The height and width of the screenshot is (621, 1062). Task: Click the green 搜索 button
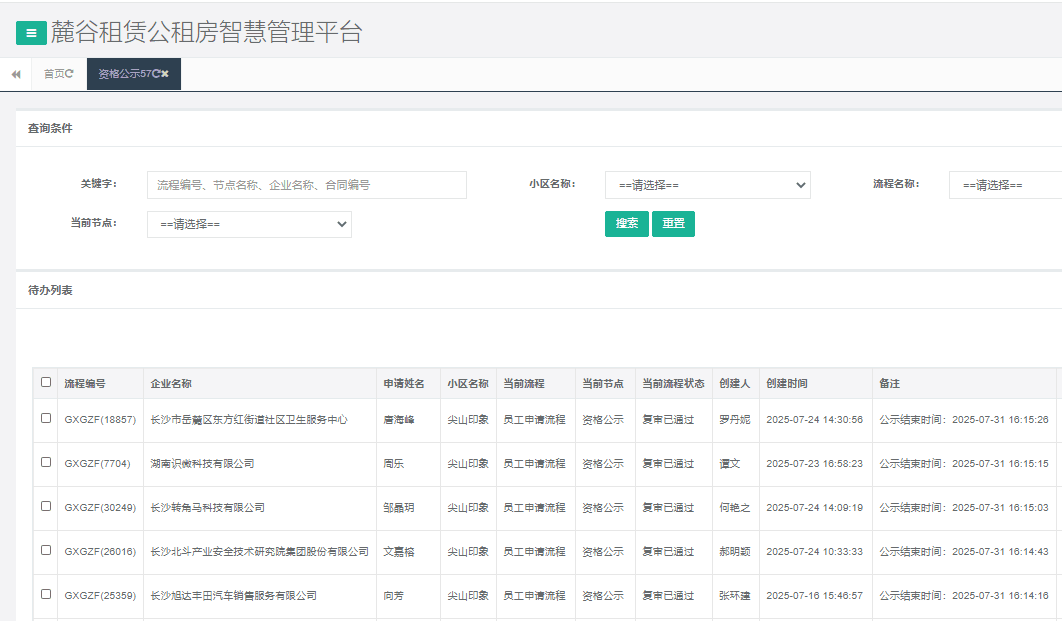point(627,224)
